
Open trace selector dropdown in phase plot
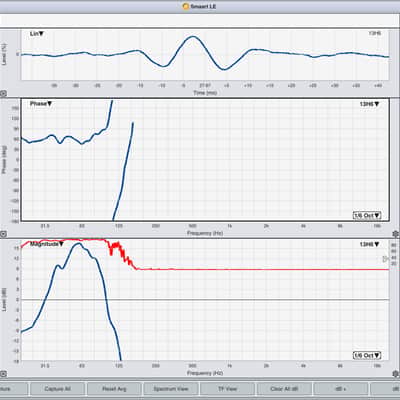click(x=369, y=104)
